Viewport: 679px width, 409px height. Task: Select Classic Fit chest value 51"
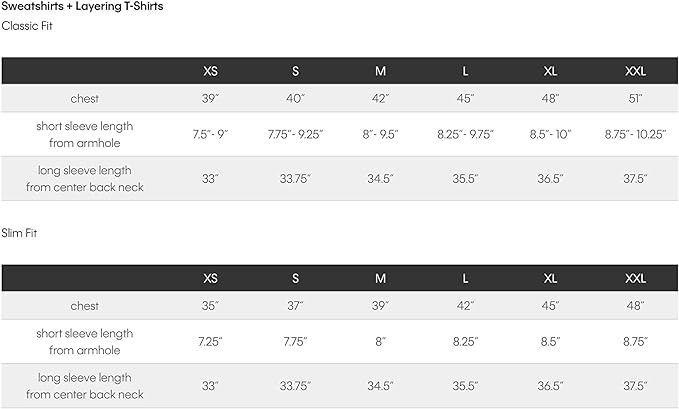tap(636, 99)
